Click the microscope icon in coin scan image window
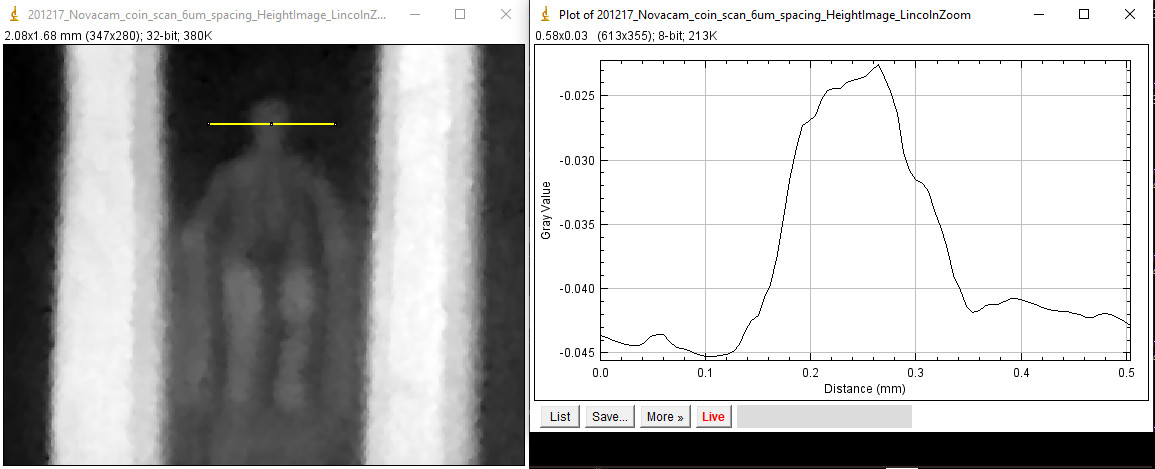The image size is (1155, 469). [x=14, y=14]
